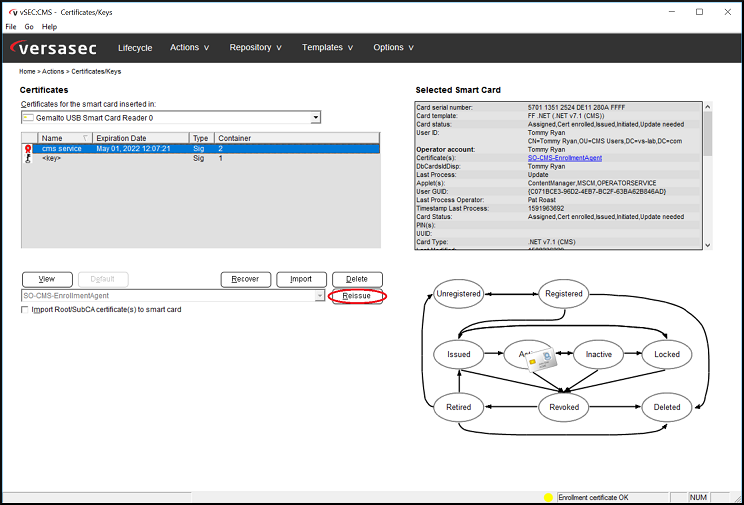Click 'ContentManager,MSCM,OPERATORSERVICE' applets value
Image resolution: width=744 pixels, height=505 pixels.
592,183
